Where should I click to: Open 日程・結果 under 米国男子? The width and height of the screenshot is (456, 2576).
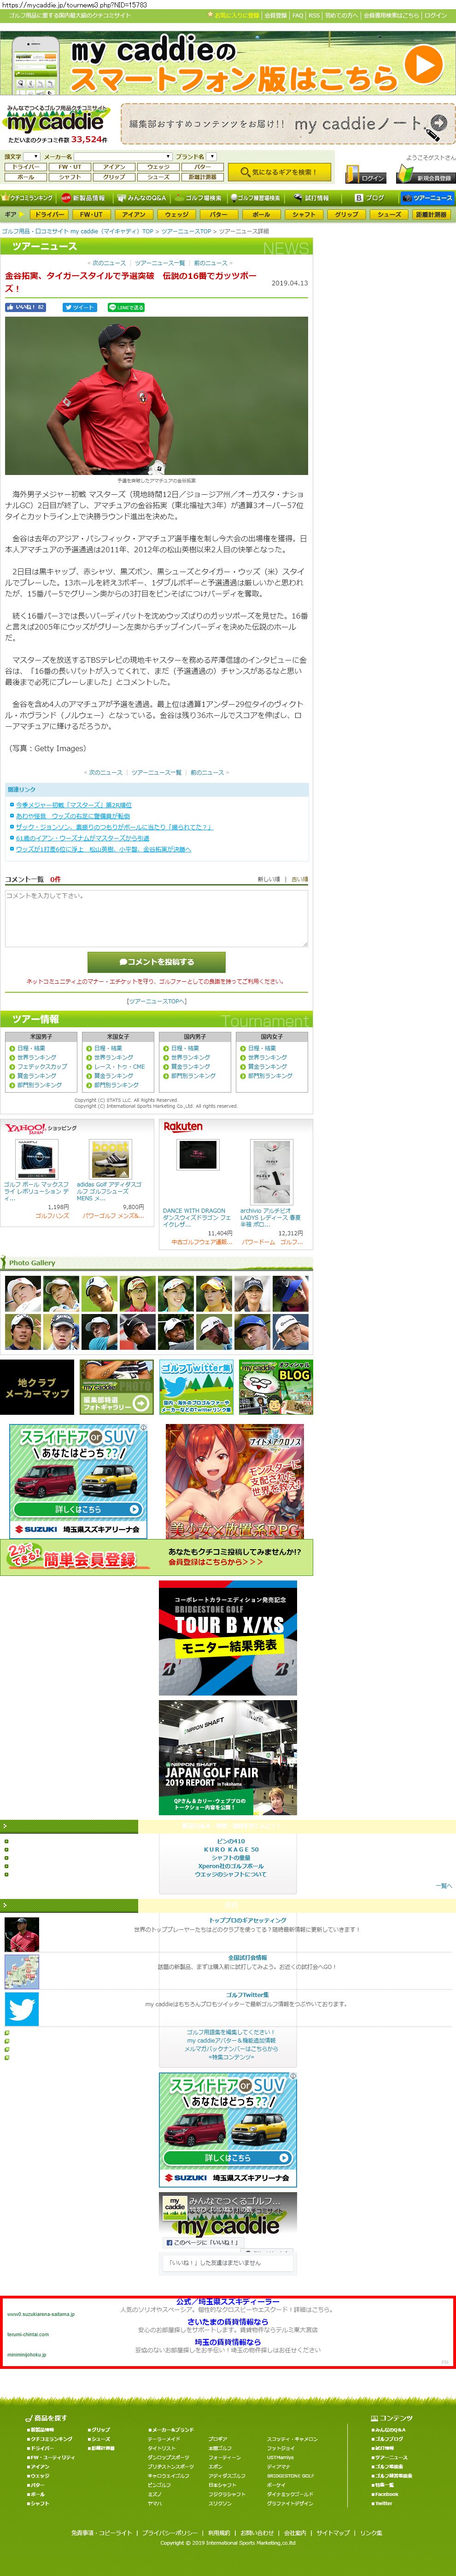tap(31, 1048)
